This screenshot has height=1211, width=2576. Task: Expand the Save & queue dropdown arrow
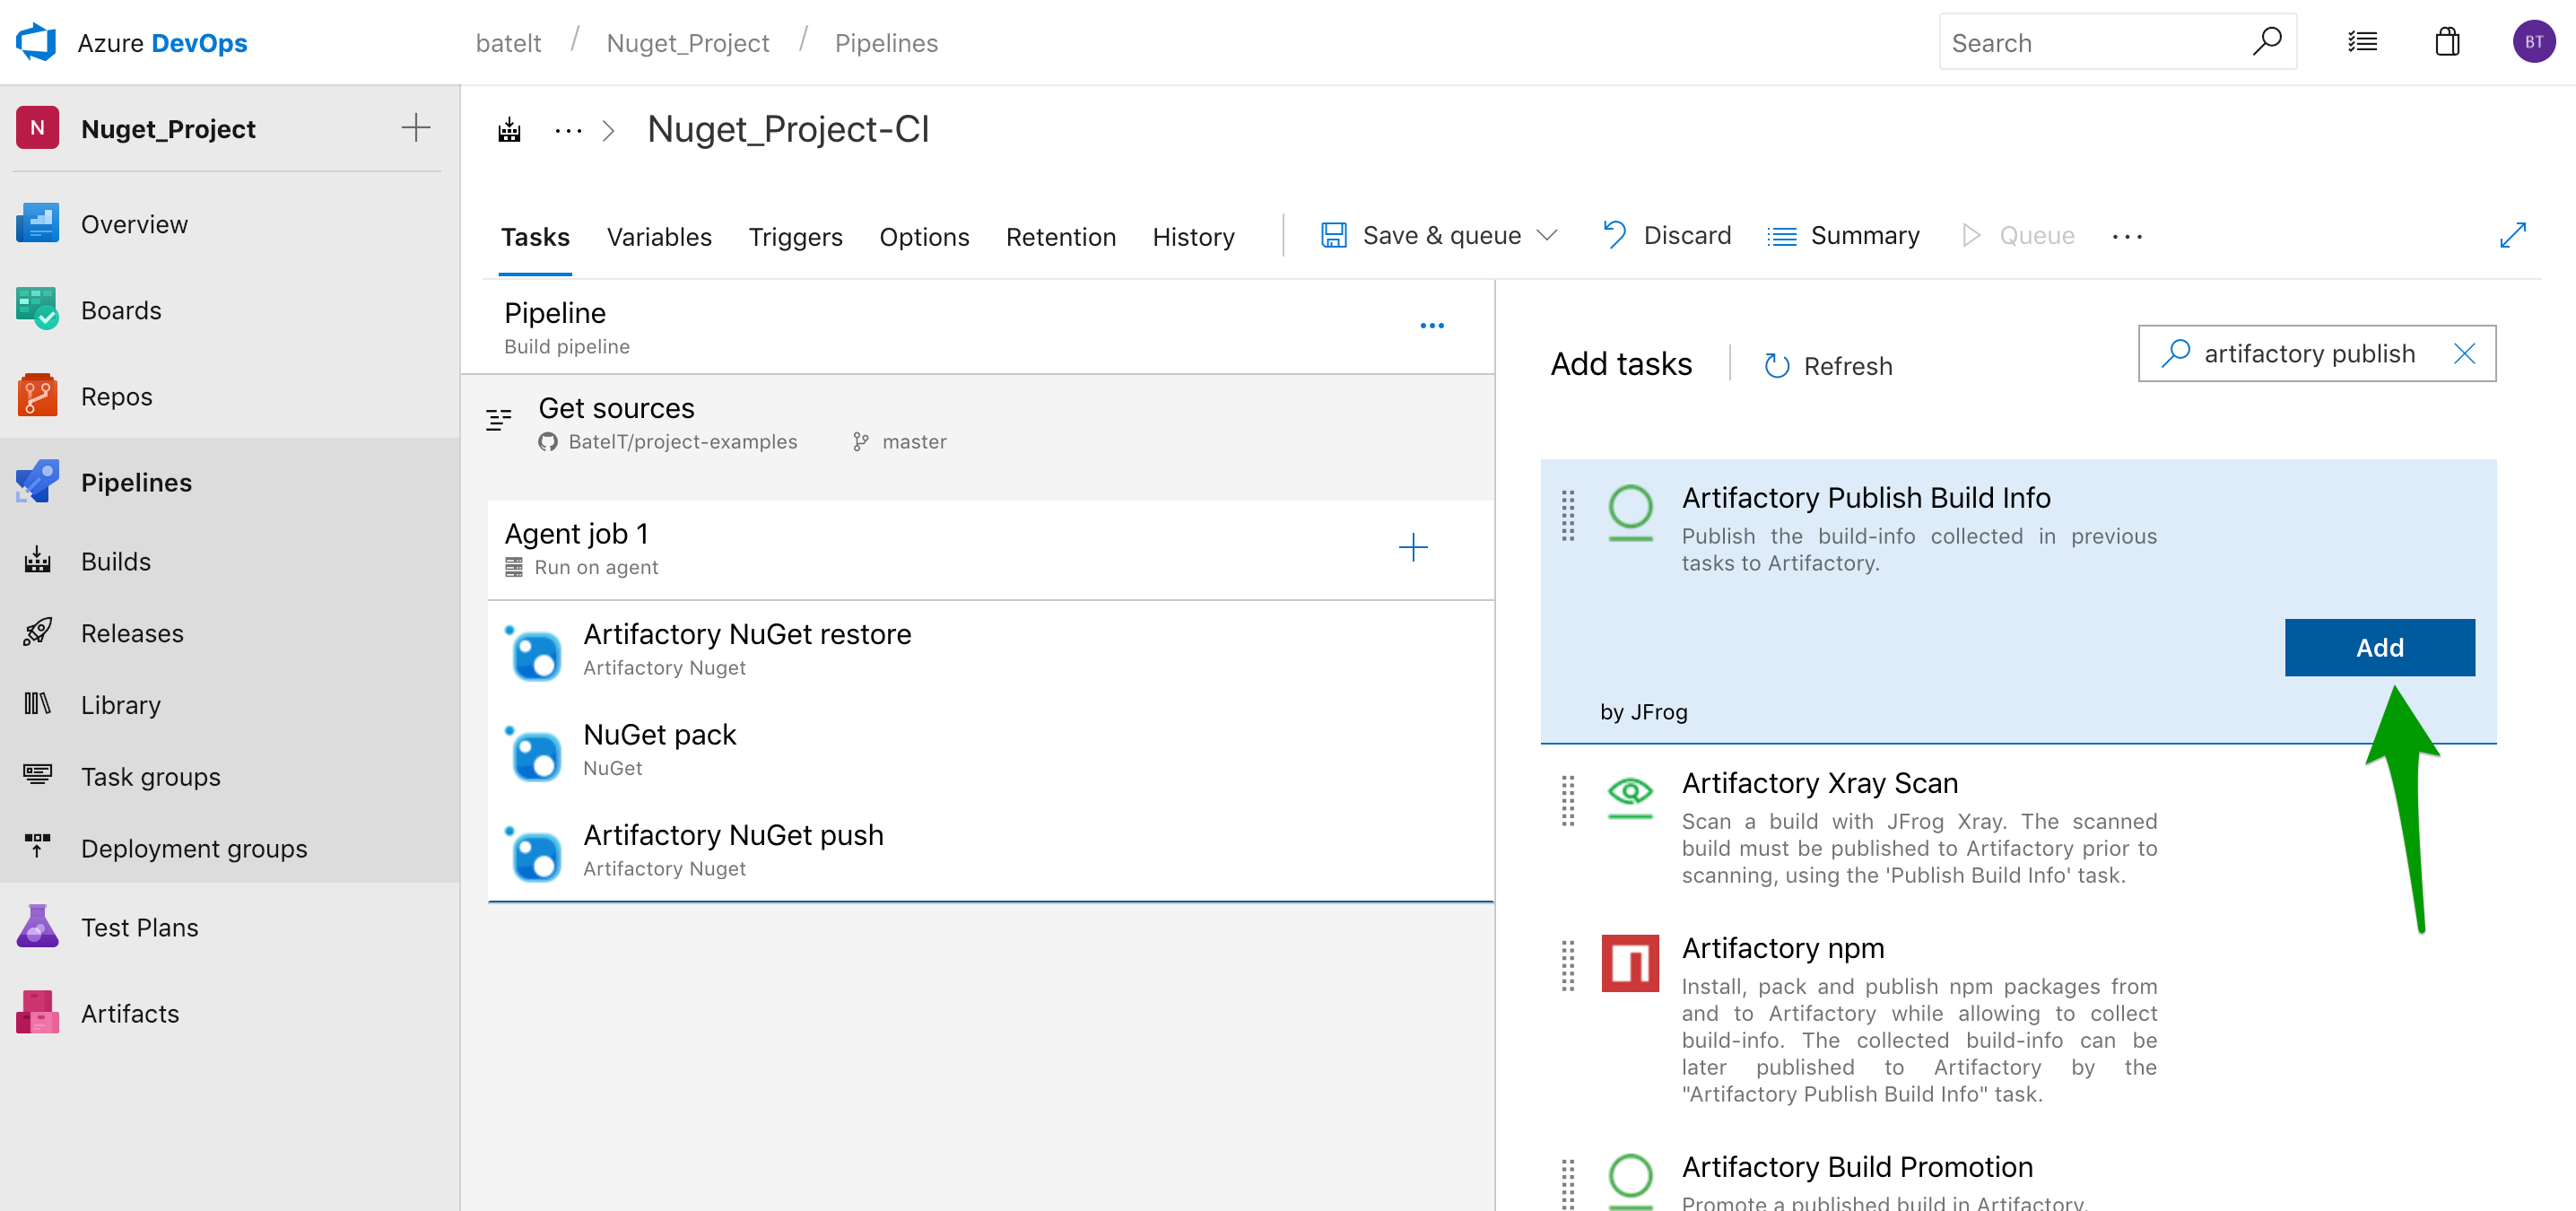(1547, 236)
